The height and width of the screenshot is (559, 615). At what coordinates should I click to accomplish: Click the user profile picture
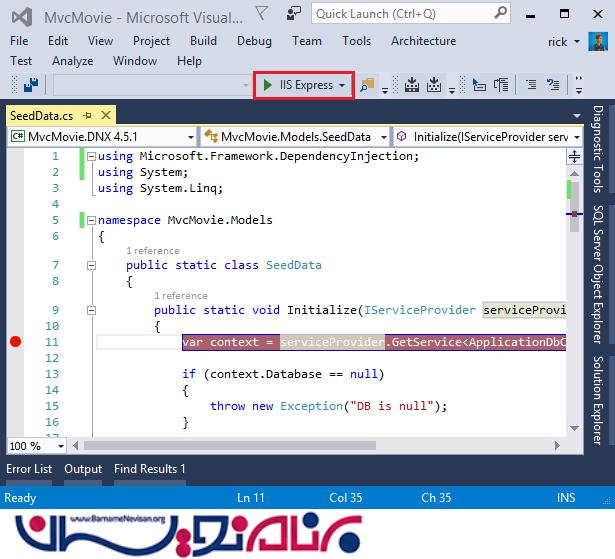[598, 42]
